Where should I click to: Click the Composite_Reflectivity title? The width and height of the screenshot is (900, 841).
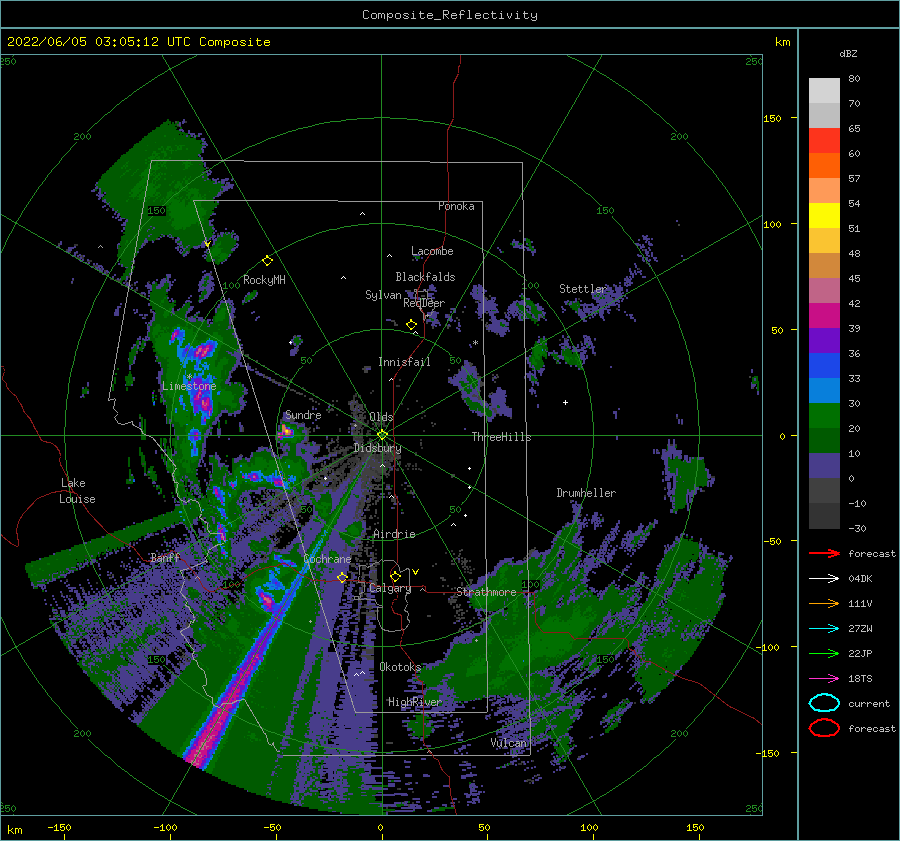pyautogui.click(x=450, y=15)
